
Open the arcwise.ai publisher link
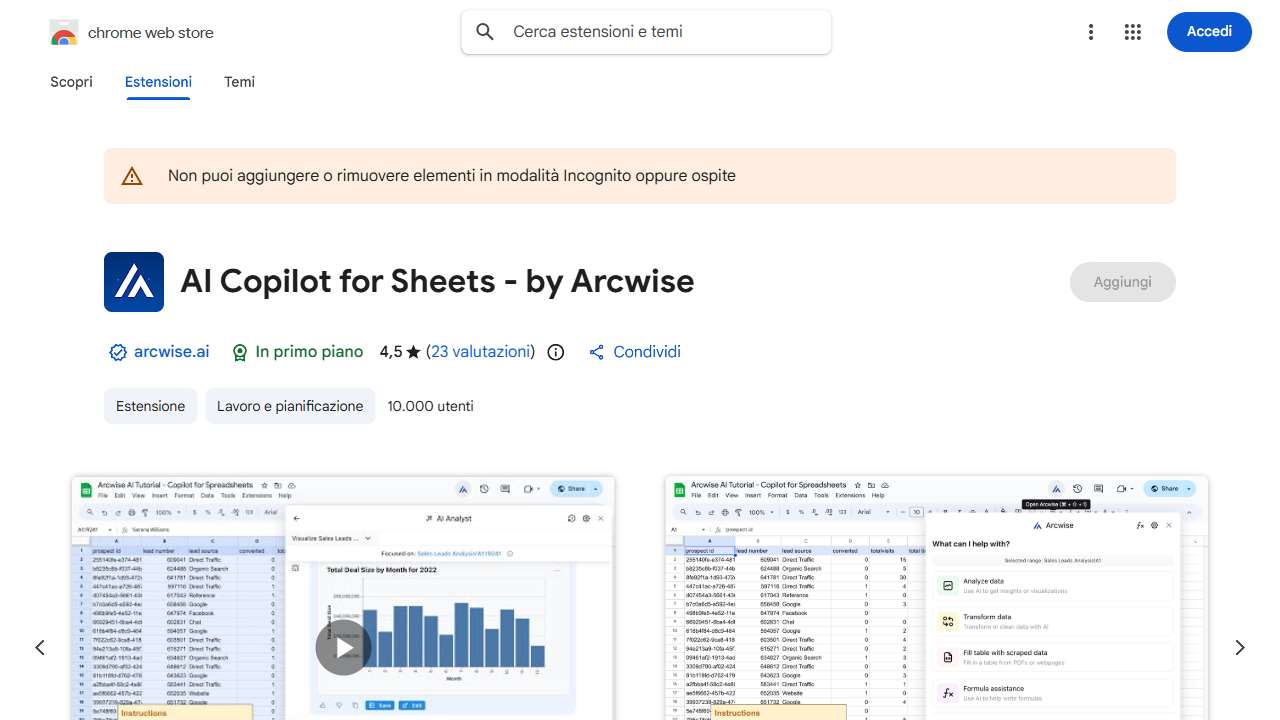(x=171, y=352)
